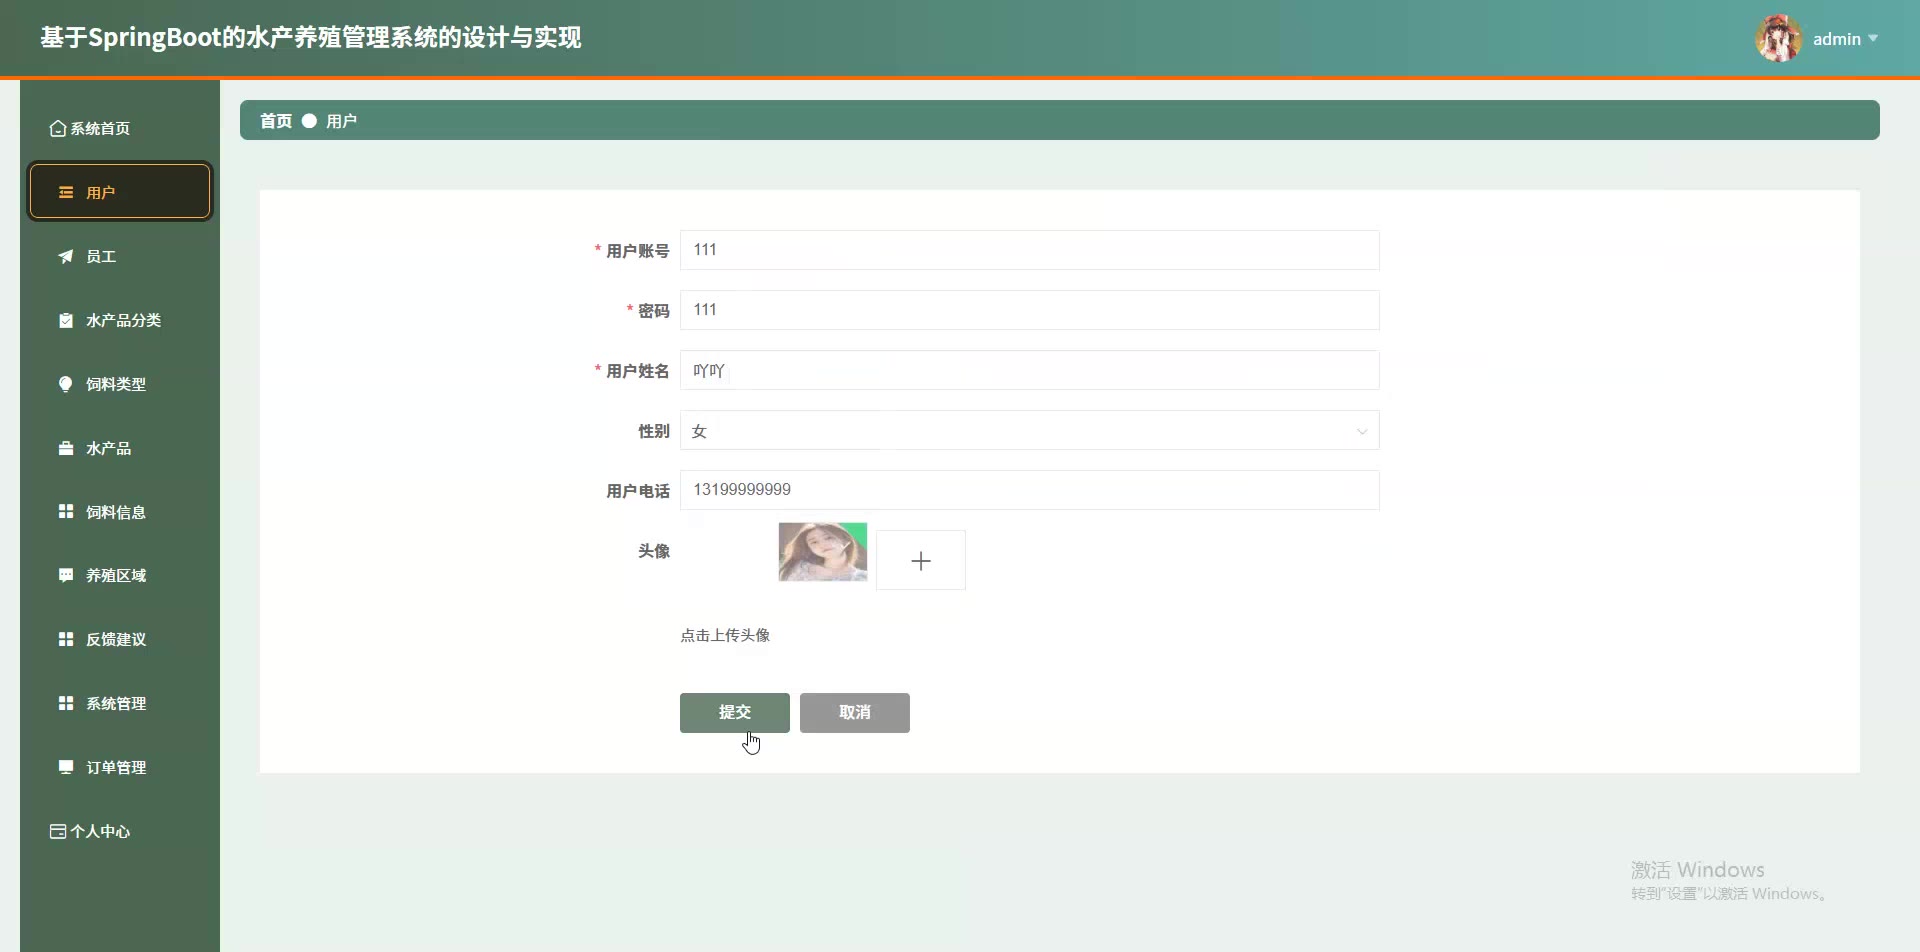Click the admin avatar picture
Viewport: 1920px width, 952px height.
click(1779, 38)
